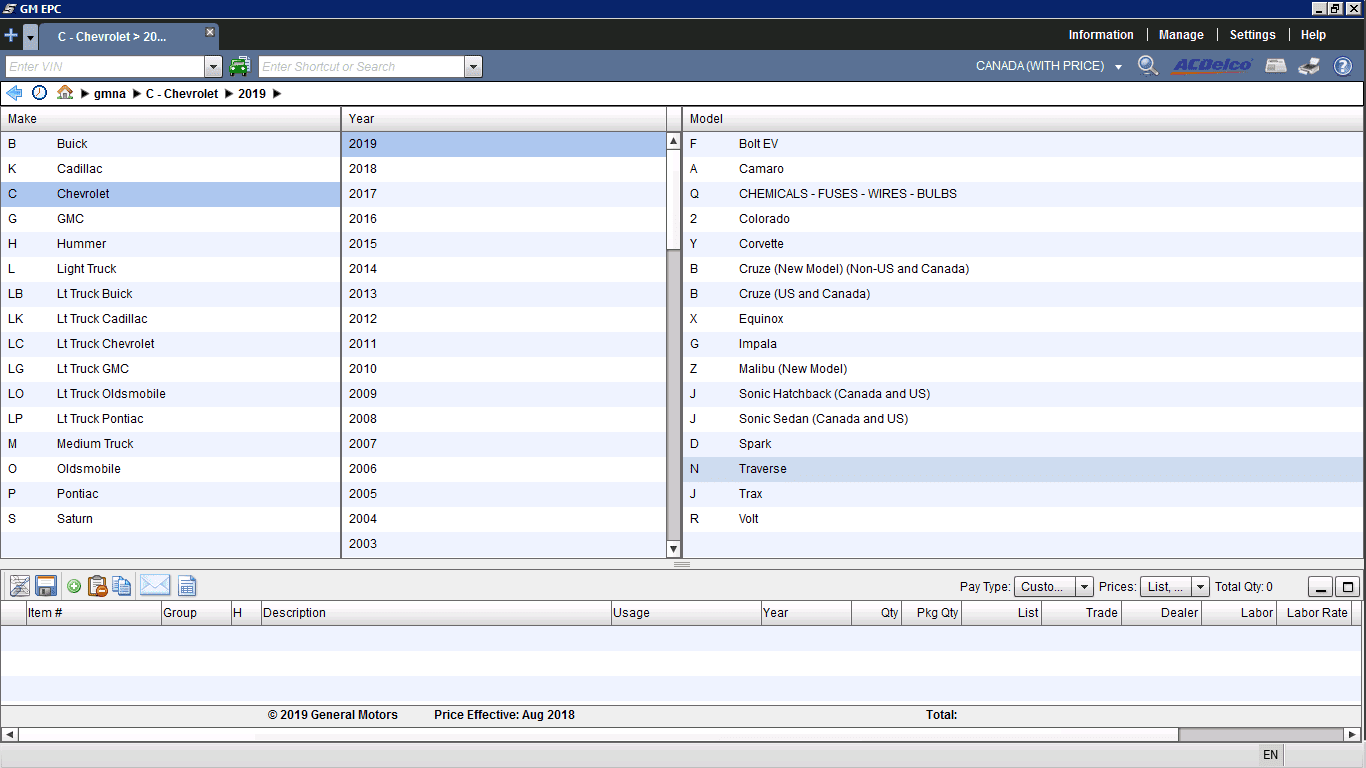This screenshot has height=768, width=1366.
Task: Expand the VIN history dropdown
Action: 213,67
